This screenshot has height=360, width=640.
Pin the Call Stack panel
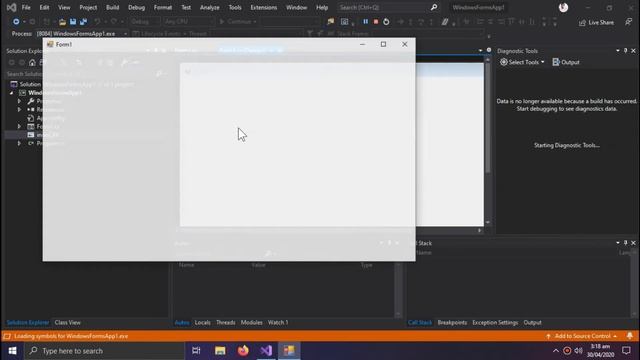click(625, 243)
